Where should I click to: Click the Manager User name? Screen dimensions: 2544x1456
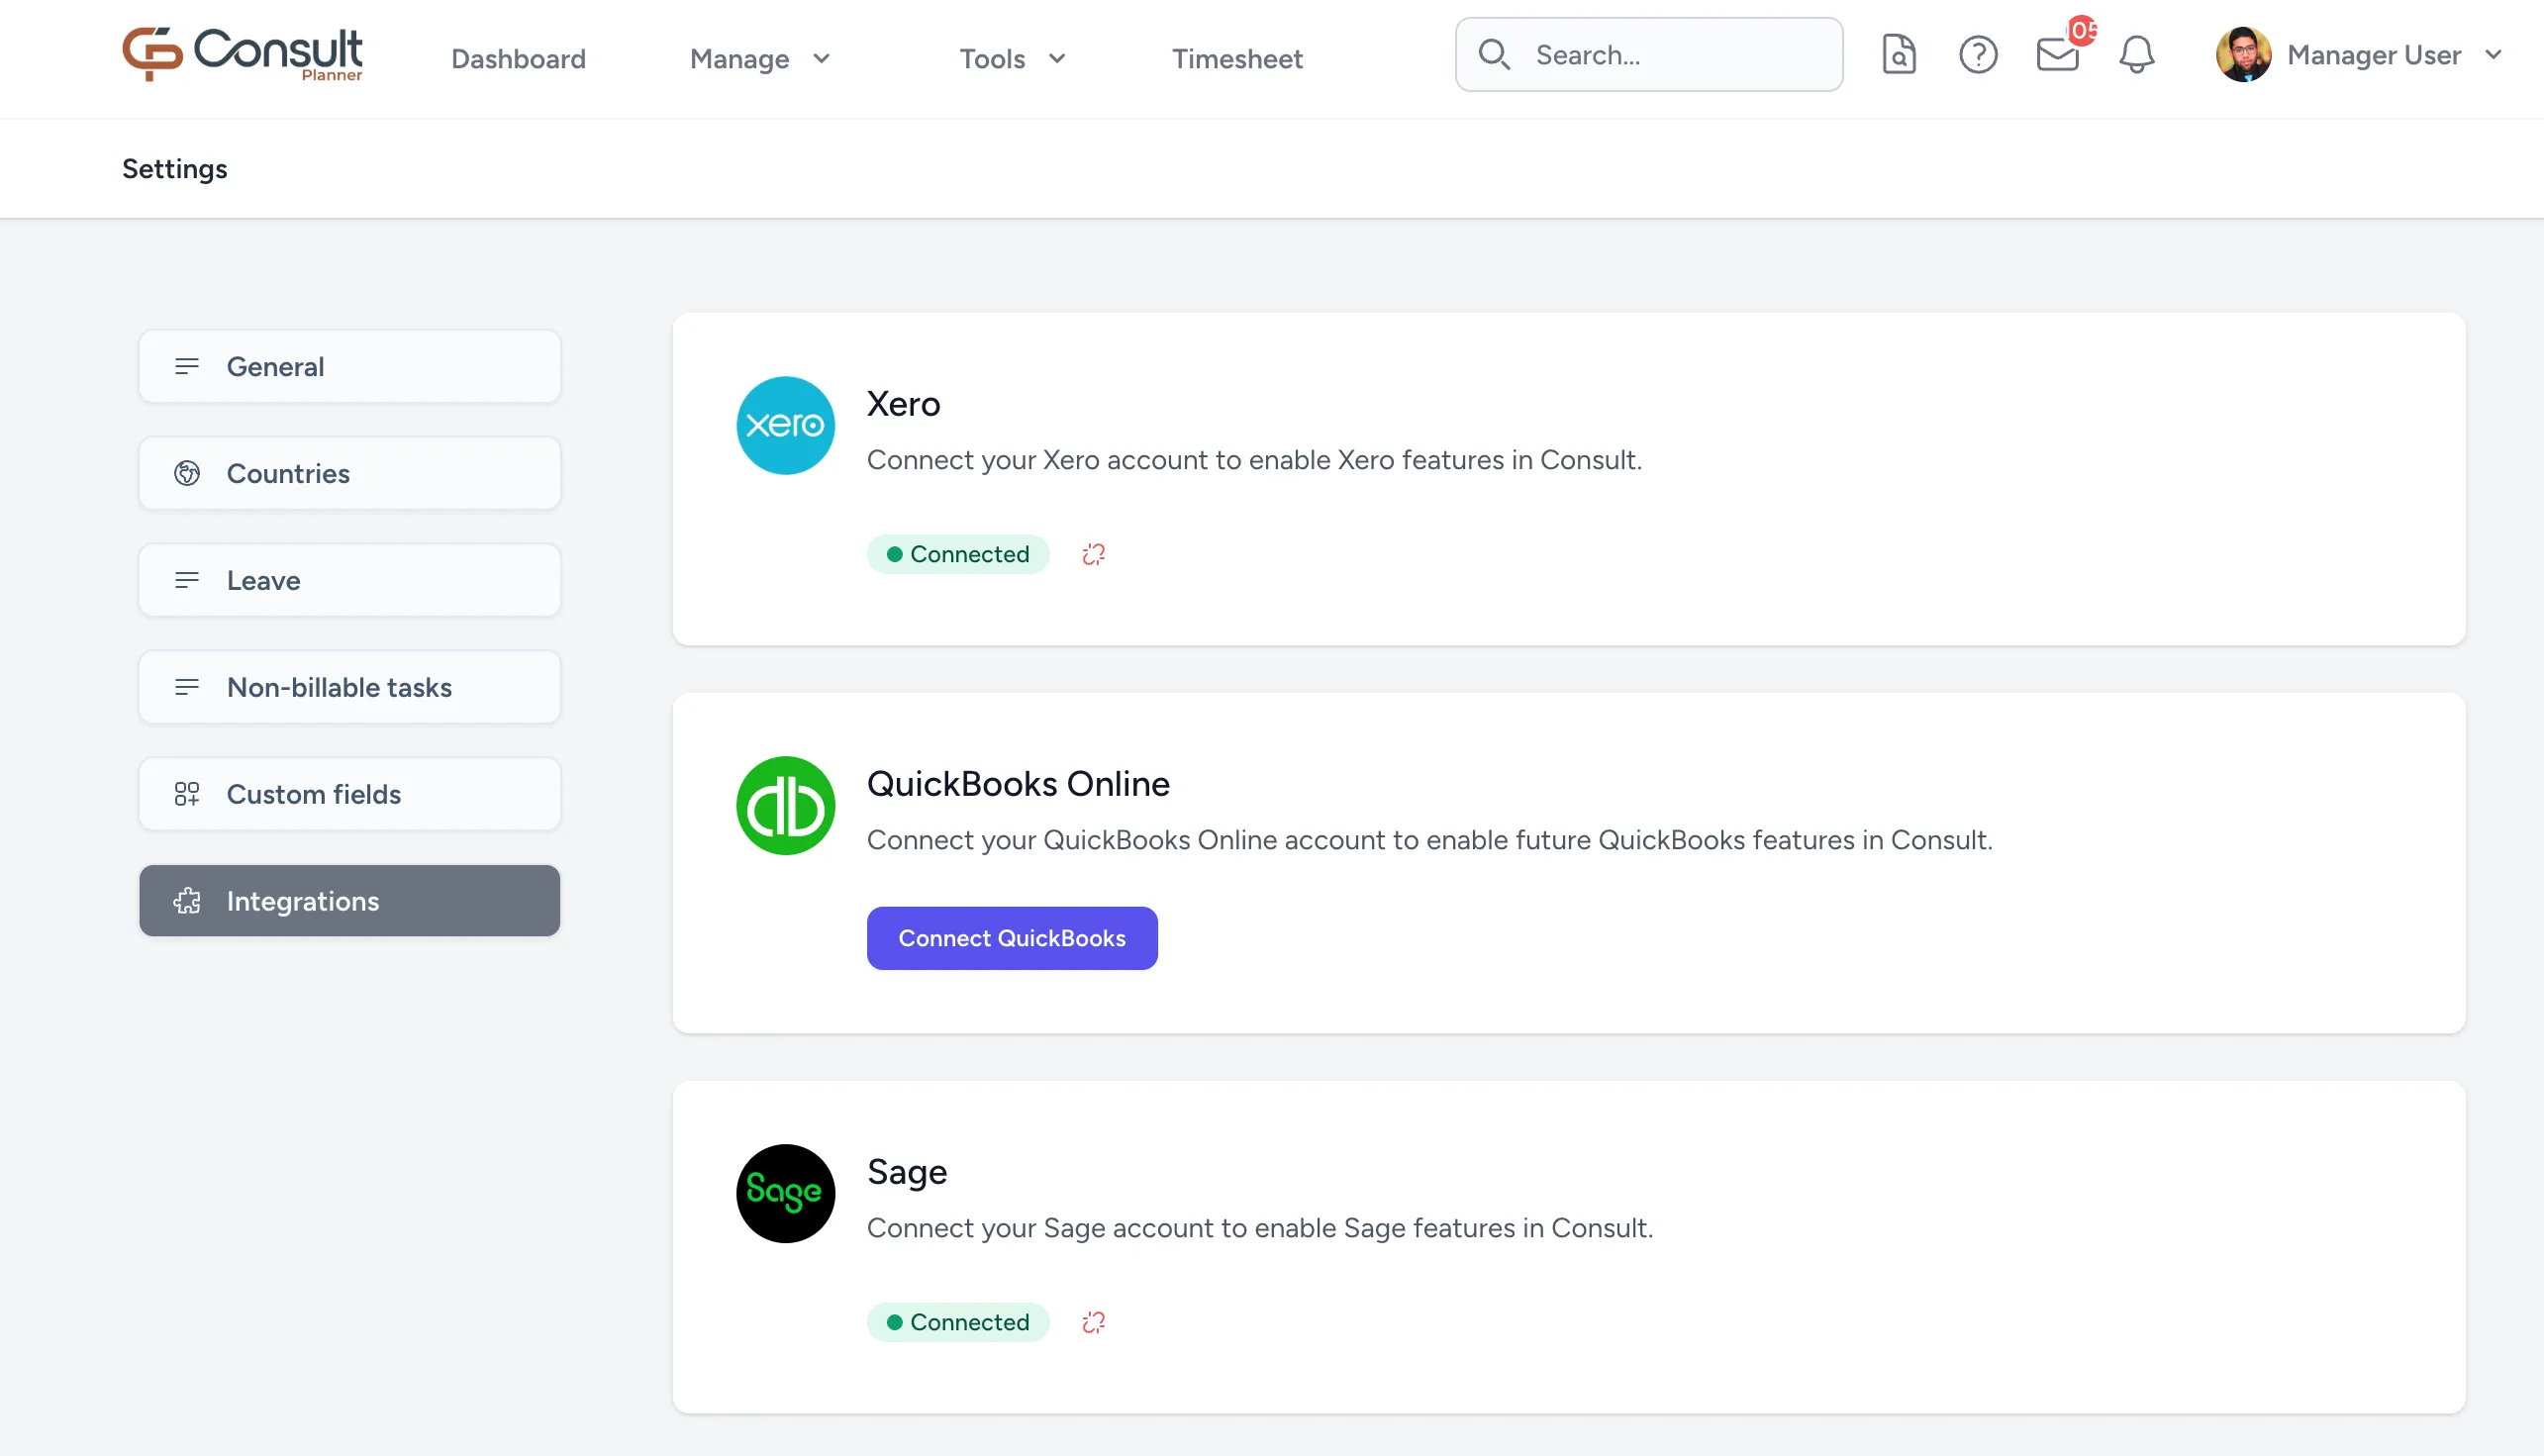coord(2374,55)
